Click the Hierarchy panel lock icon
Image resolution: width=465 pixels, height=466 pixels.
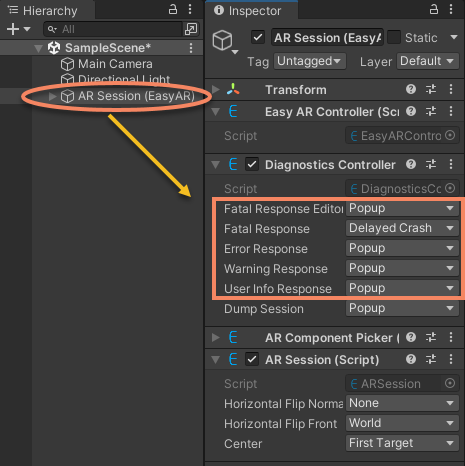point(173,9)
